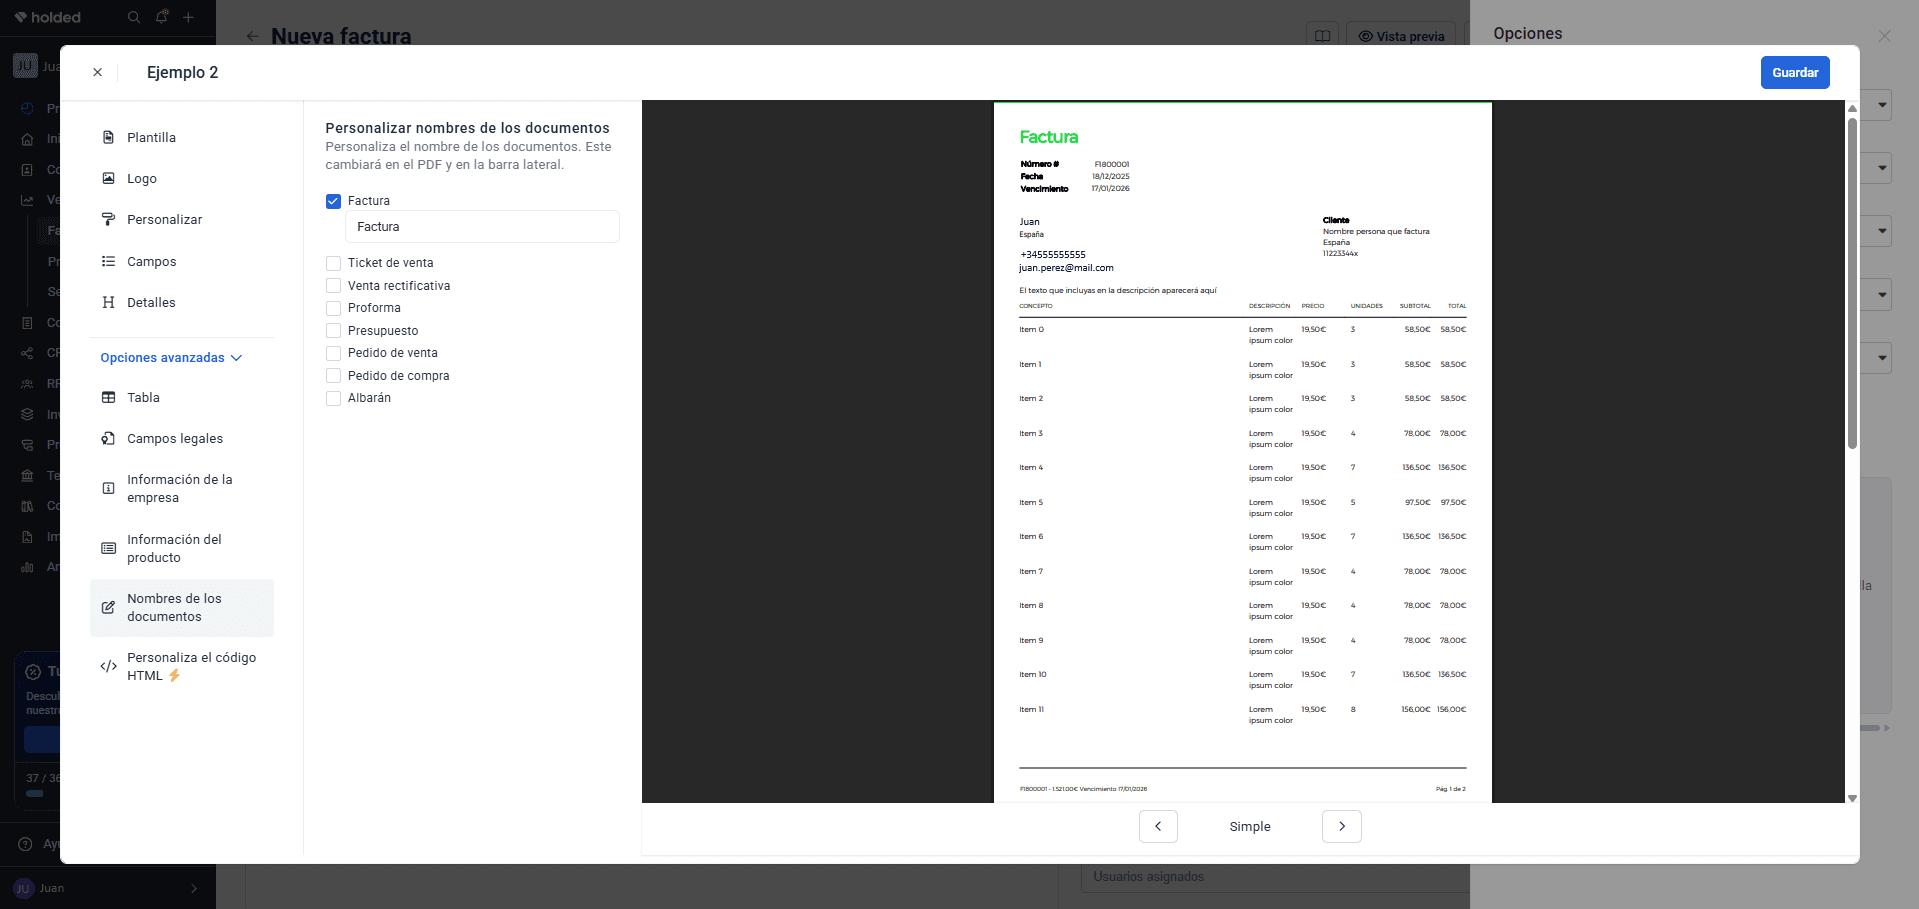Select the Logo image icon
The width and height of the screenshot is (1919, 909).
point(108,178)
